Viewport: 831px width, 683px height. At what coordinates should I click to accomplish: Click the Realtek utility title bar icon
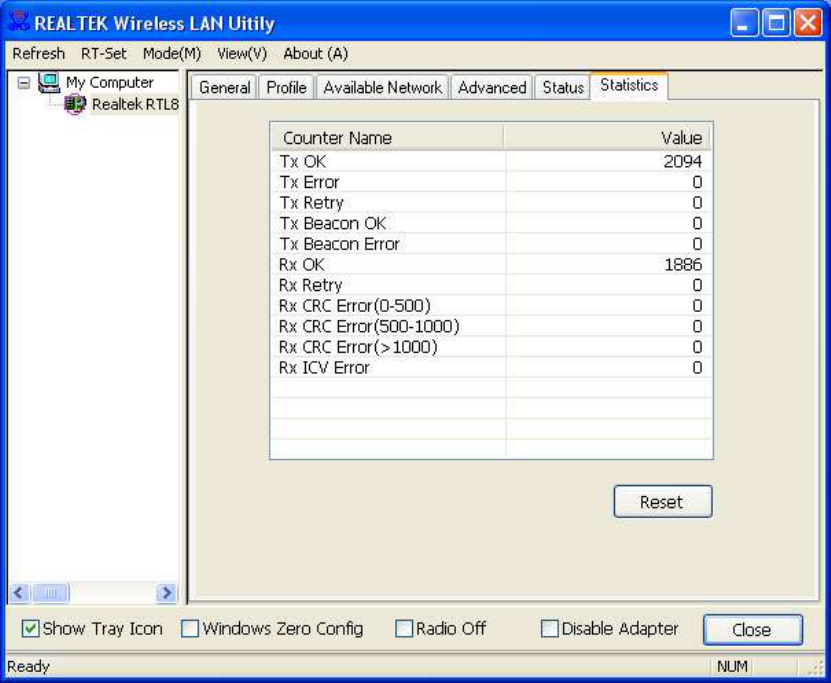(x=19, y=22)
